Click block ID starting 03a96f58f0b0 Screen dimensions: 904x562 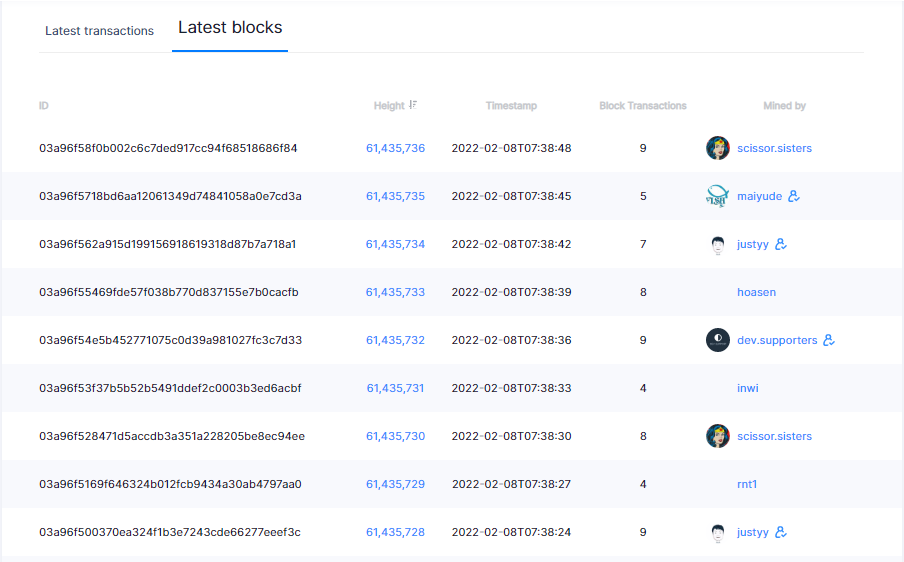coord(168,148)
